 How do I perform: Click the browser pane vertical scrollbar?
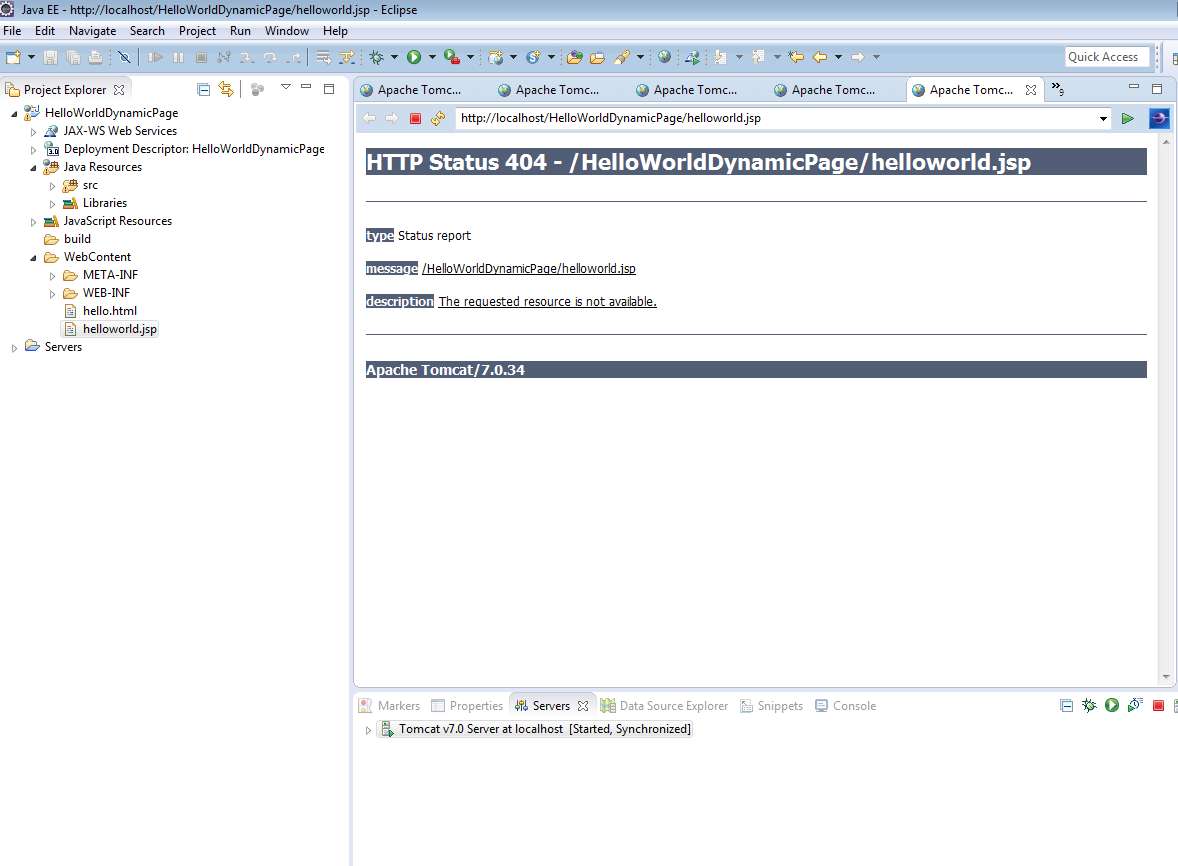point(1164,400)
